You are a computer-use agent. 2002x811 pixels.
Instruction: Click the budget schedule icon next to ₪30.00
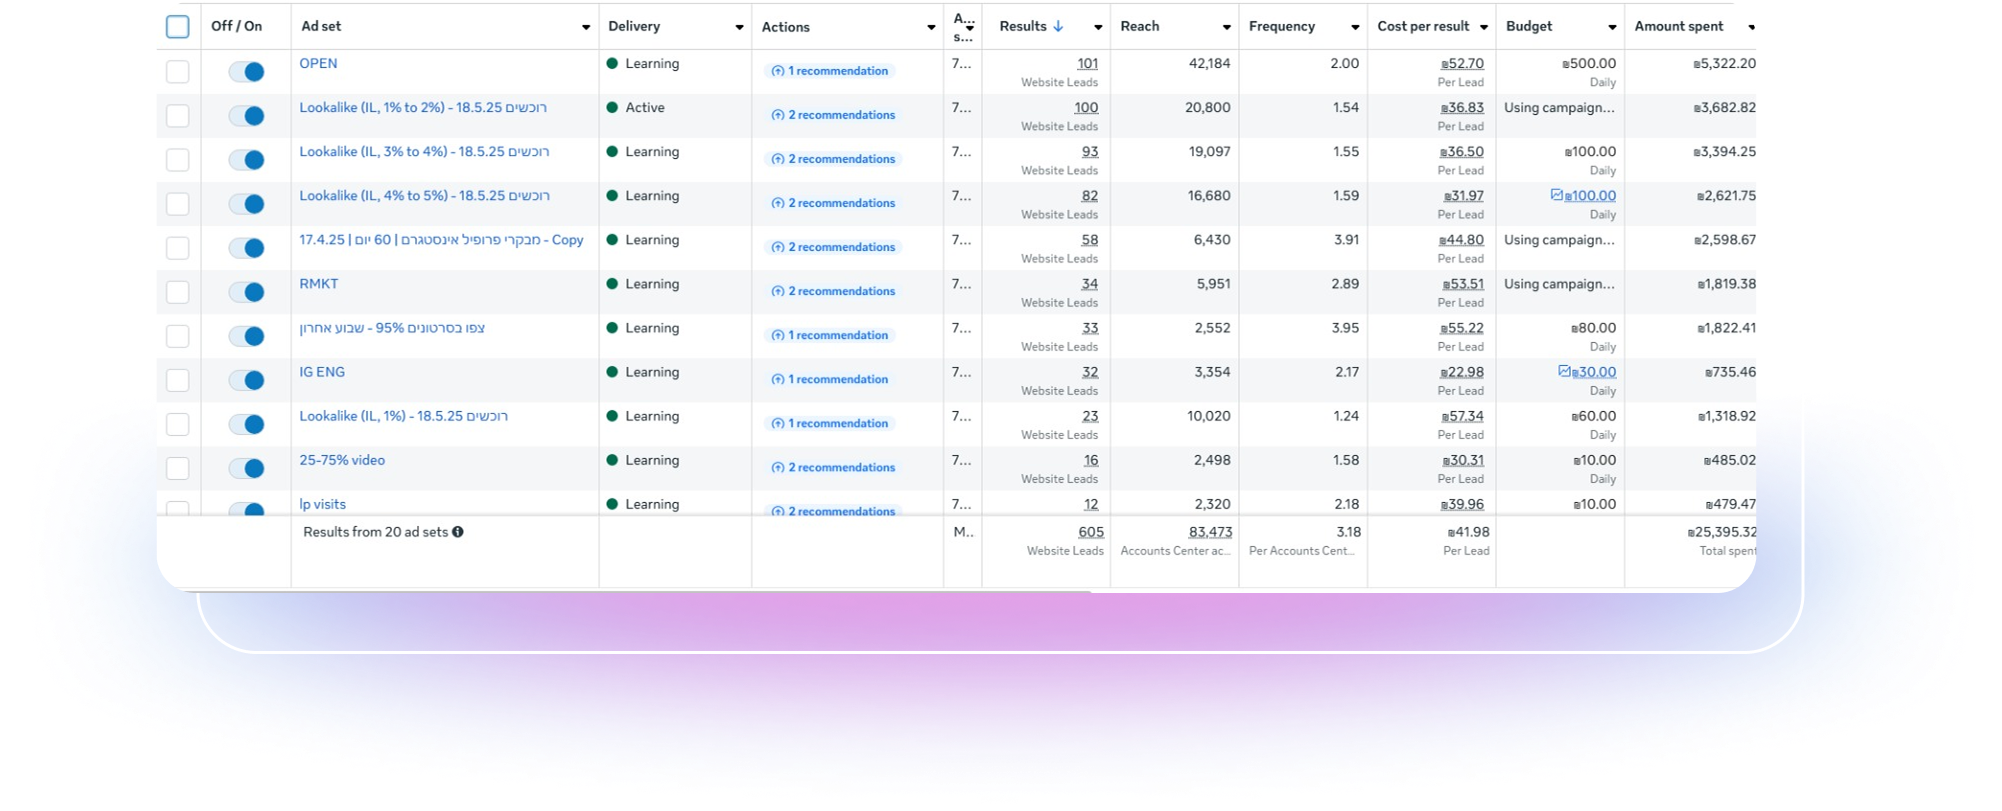(1563, 371)
